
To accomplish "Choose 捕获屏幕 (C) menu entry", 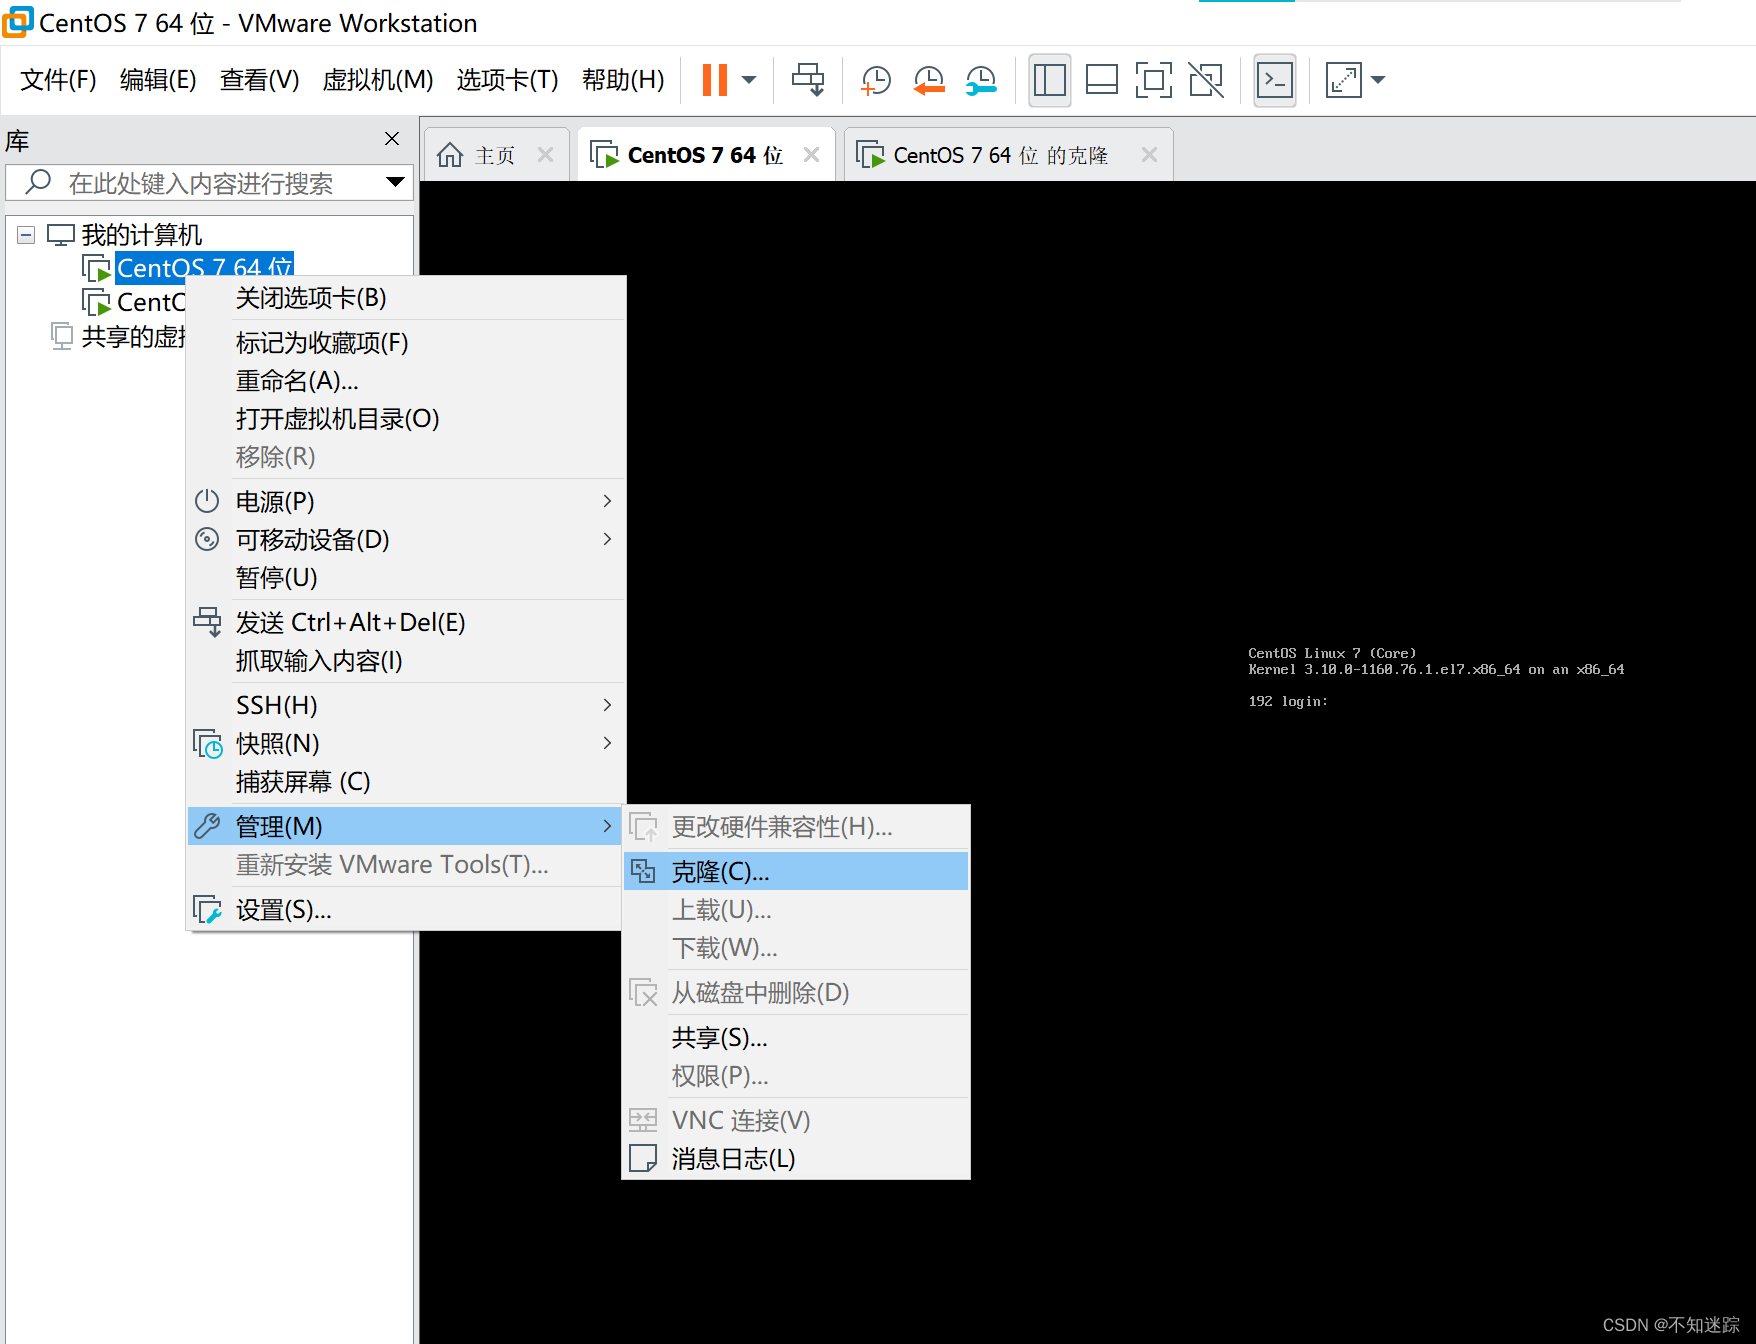I will 406,781.
